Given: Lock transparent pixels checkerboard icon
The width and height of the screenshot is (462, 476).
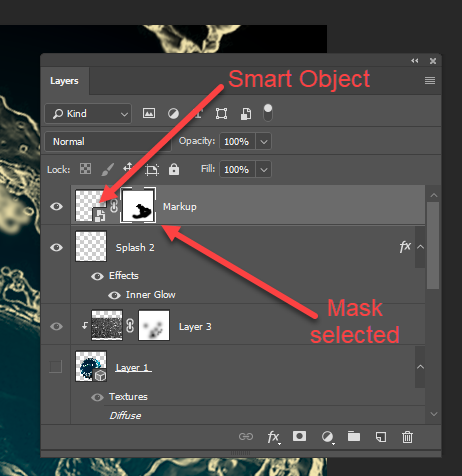Looking at the screenshot, I should pos(85,169).
